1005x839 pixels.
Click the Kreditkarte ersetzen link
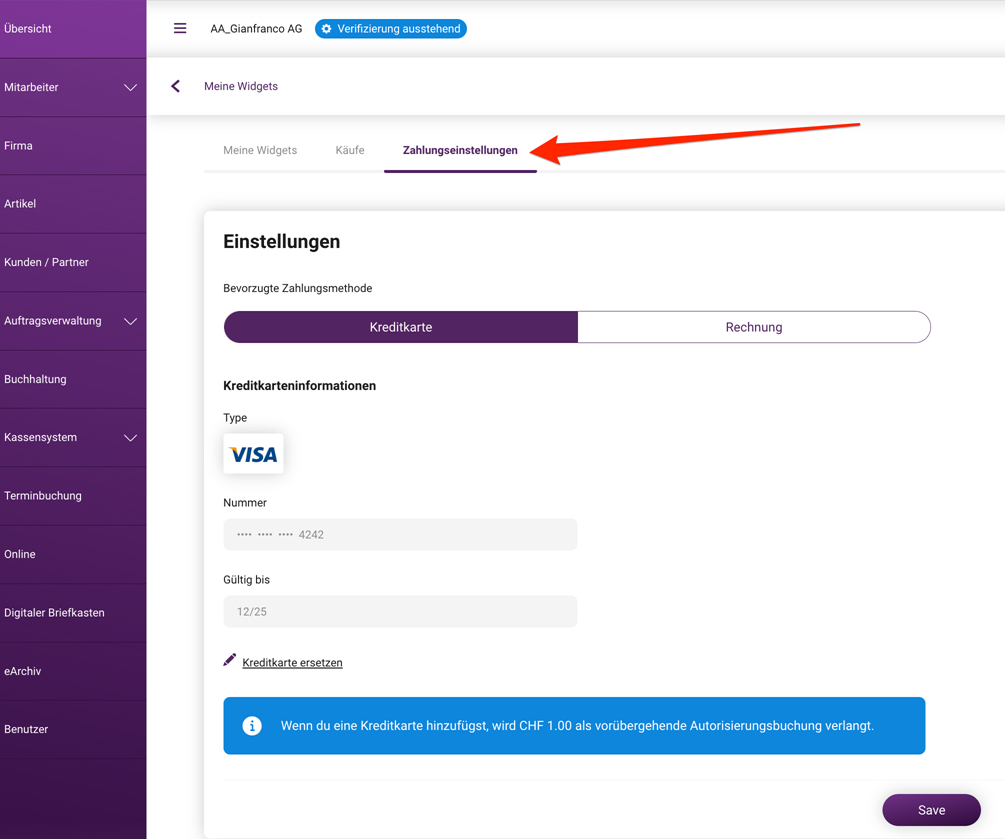click(292, 662)
